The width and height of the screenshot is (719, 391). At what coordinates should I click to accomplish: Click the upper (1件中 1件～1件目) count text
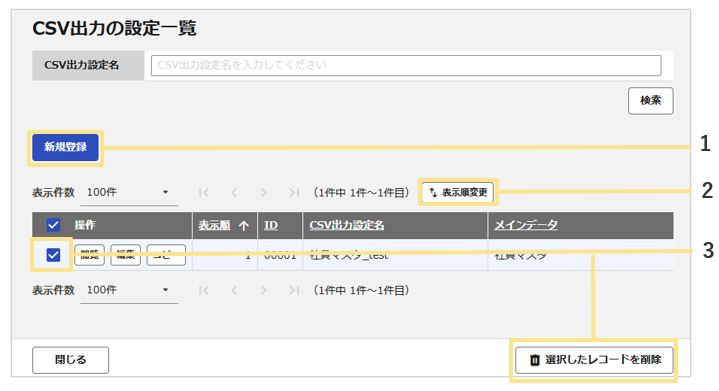[361, 193]
